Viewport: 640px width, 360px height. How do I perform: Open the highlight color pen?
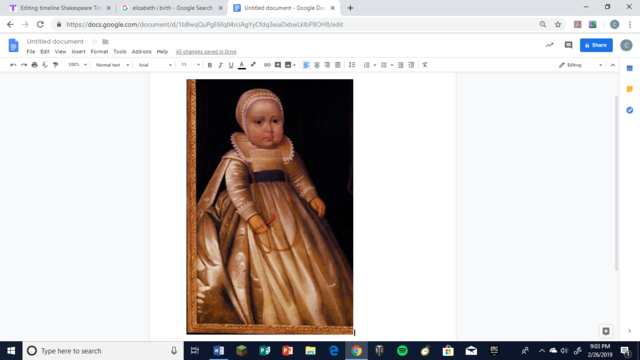(x=253, y=65)
